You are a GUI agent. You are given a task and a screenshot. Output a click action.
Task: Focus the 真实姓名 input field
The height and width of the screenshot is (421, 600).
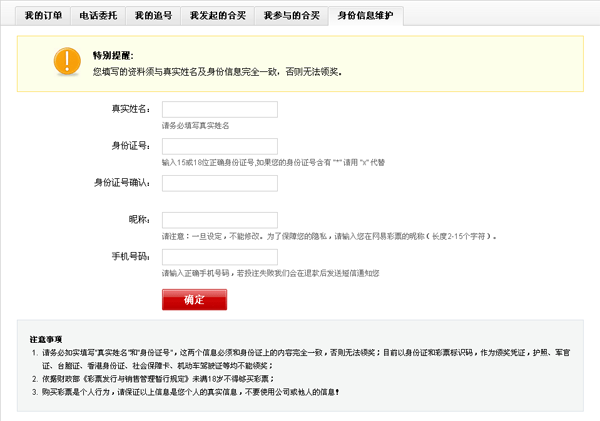tap(219, 109)
